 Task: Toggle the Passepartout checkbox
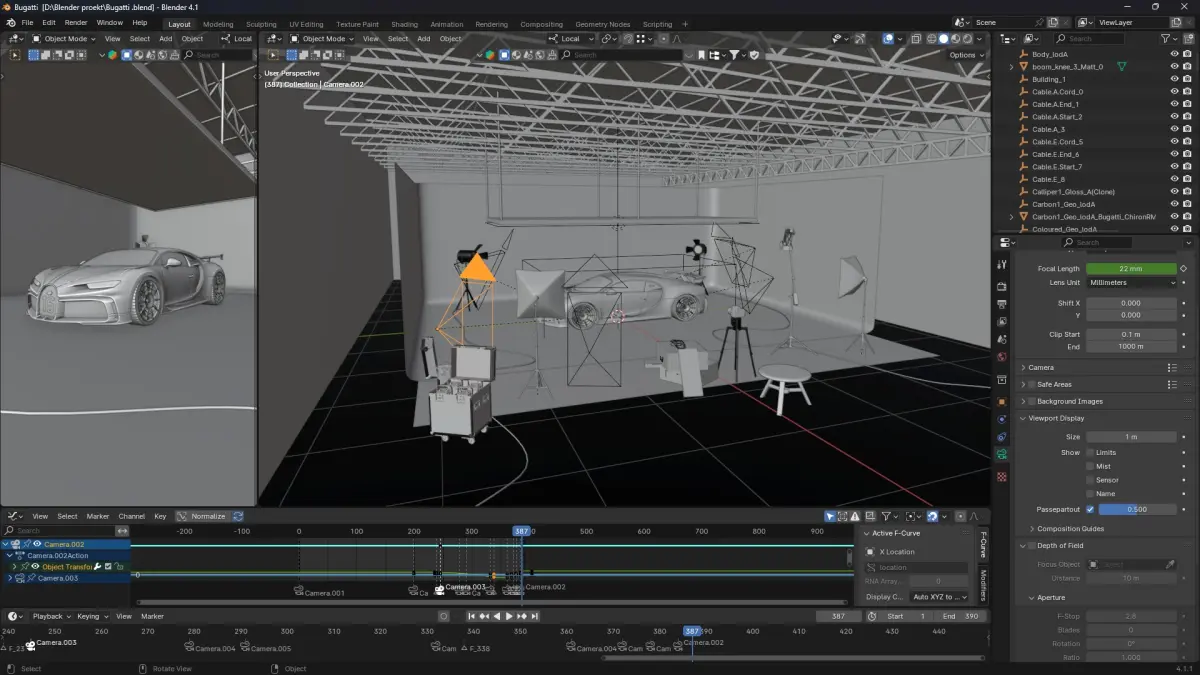tap(1090, 509)
